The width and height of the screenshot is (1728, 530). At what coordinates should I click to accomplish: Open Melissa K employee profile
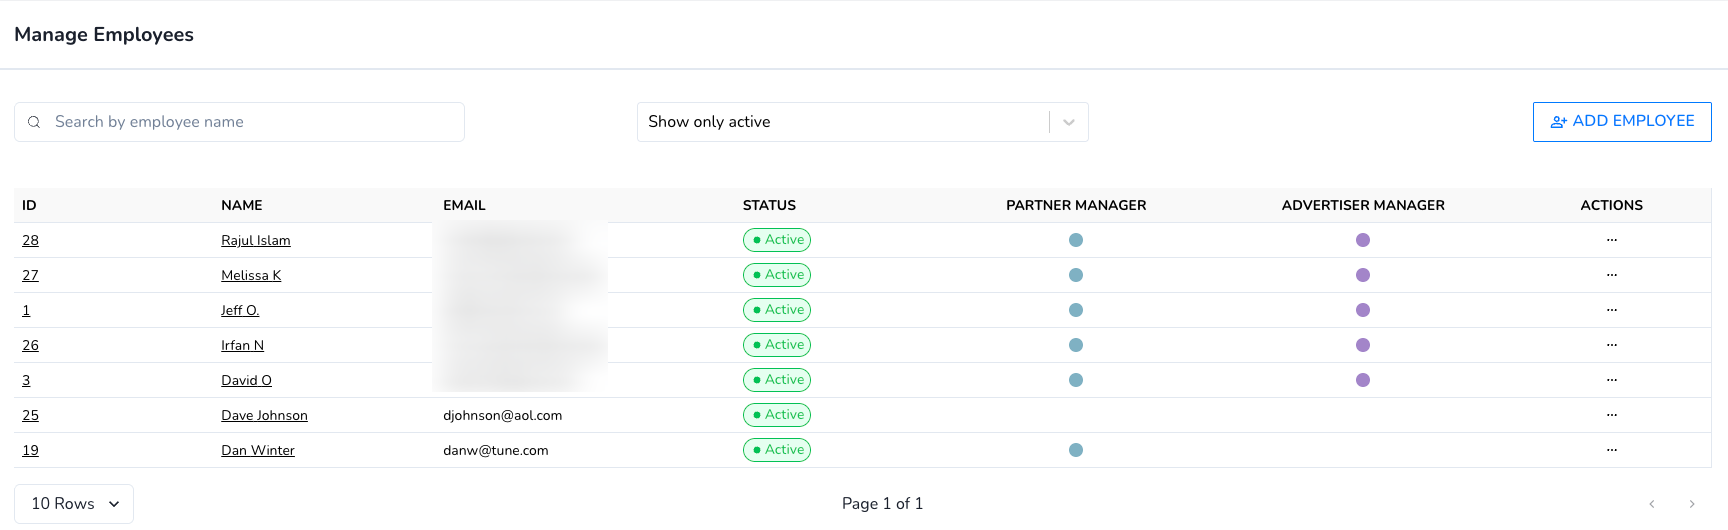click(x=251, y=275)
